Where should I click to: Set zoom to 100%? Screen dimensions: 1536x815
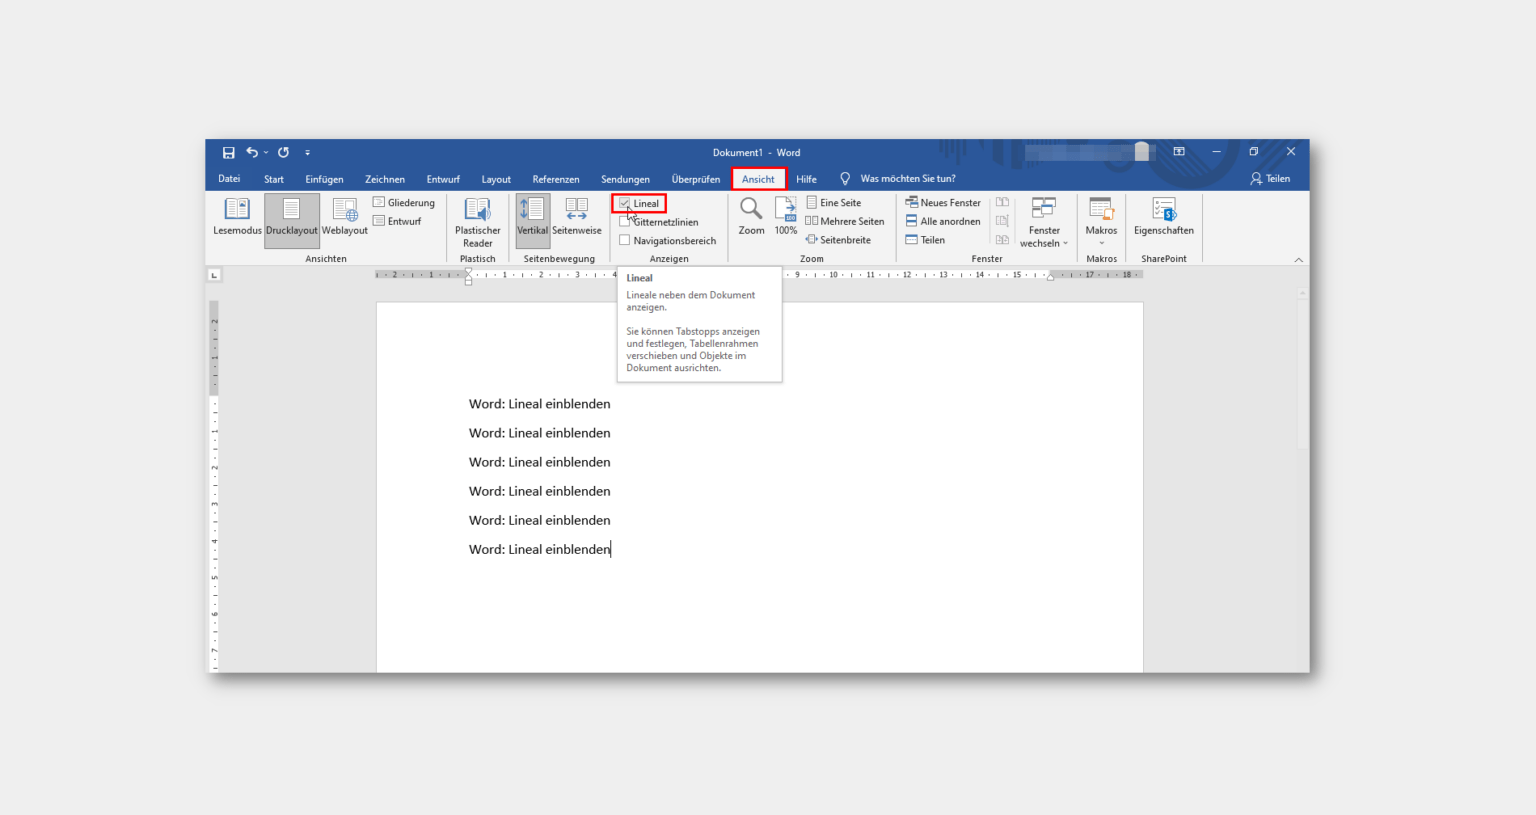click(x=786, y=217)
